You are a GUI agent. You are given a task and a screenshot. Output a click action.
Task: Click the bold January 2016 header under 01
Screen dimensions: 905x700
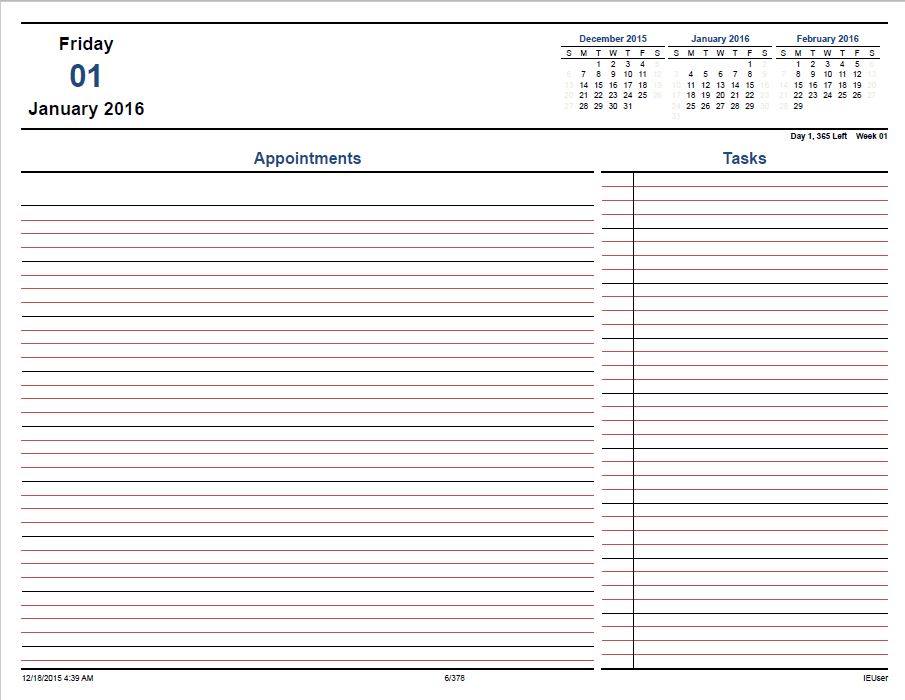coord(86,108)
